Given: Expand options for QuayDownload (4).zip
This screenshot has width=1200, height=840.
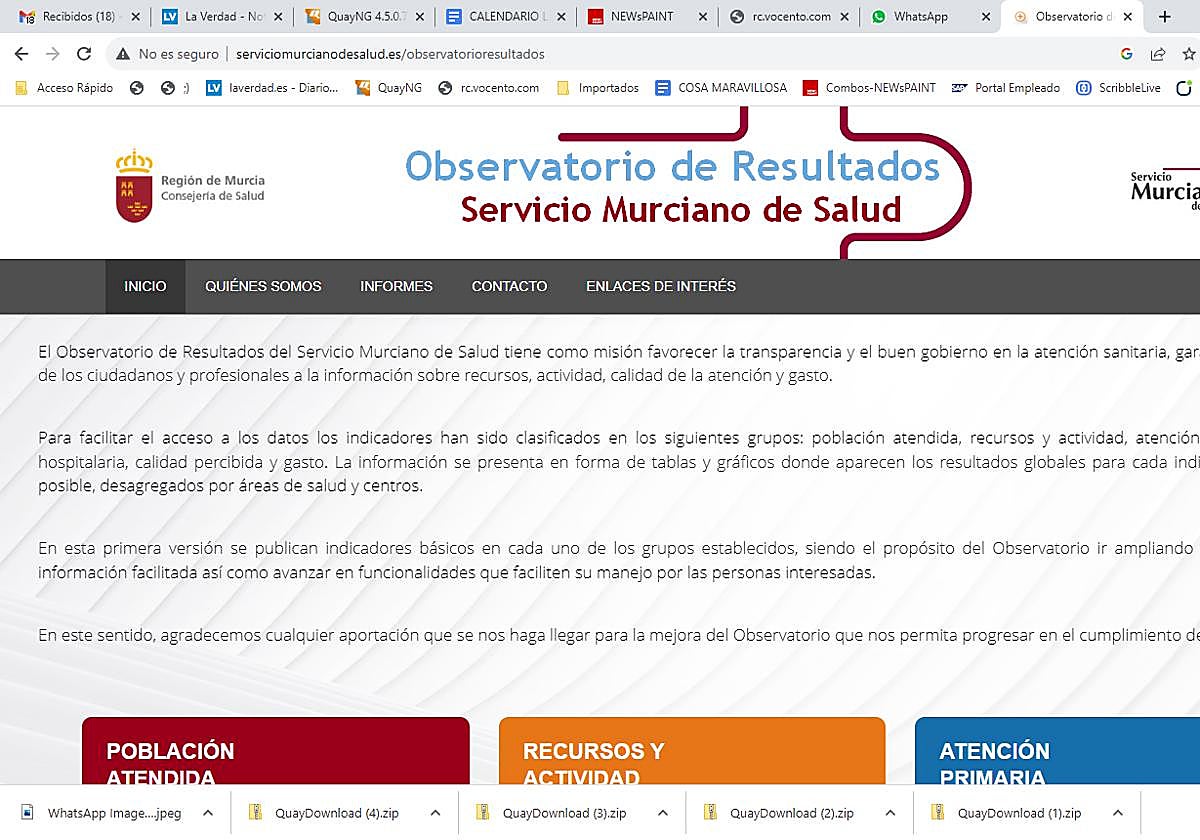Looking at the screenshot, I should pos(435,813).
